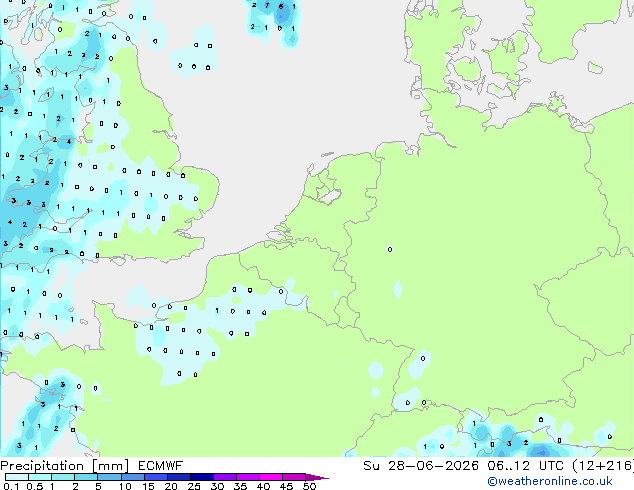The image size is (634, 490).
Task: Pick the legend swatch between 15 and 20
Action: click(155, 477)
